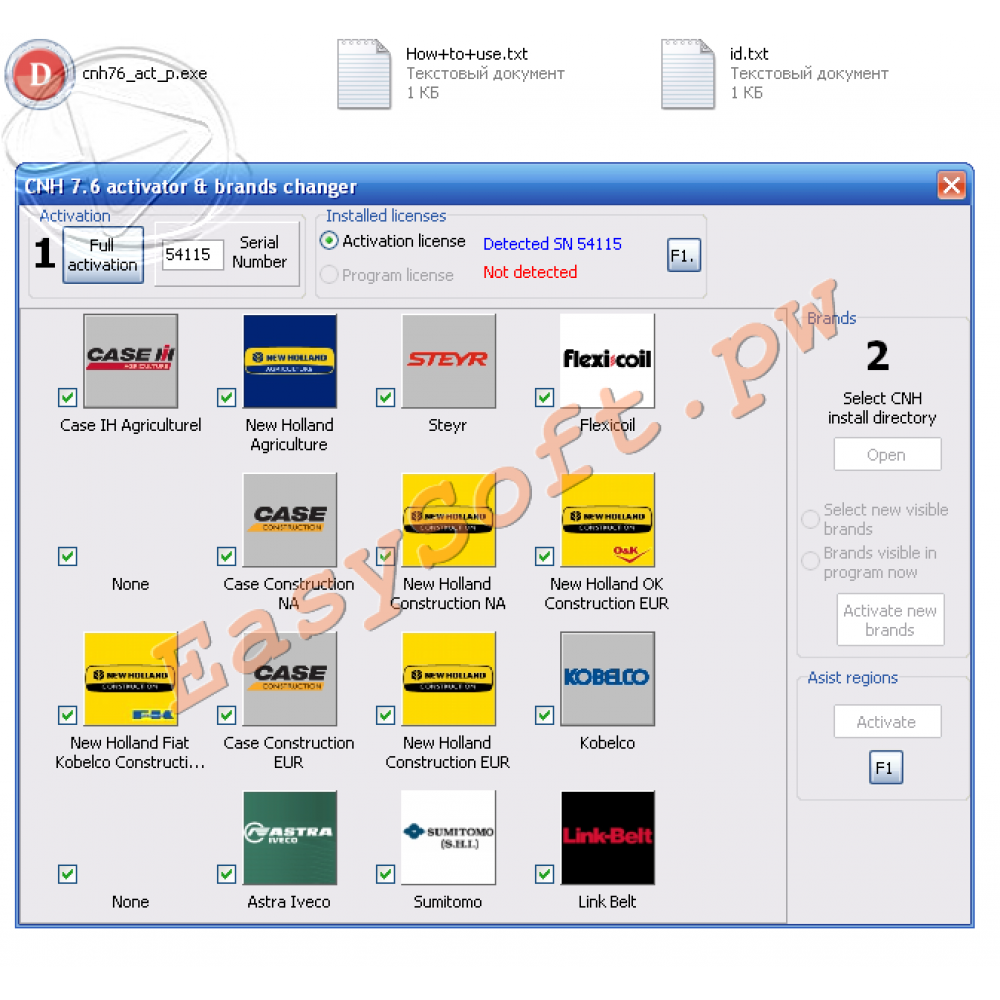The image size is (1000, 1000).
Task: Select the Activation license radio button
Action: [329, 241]
